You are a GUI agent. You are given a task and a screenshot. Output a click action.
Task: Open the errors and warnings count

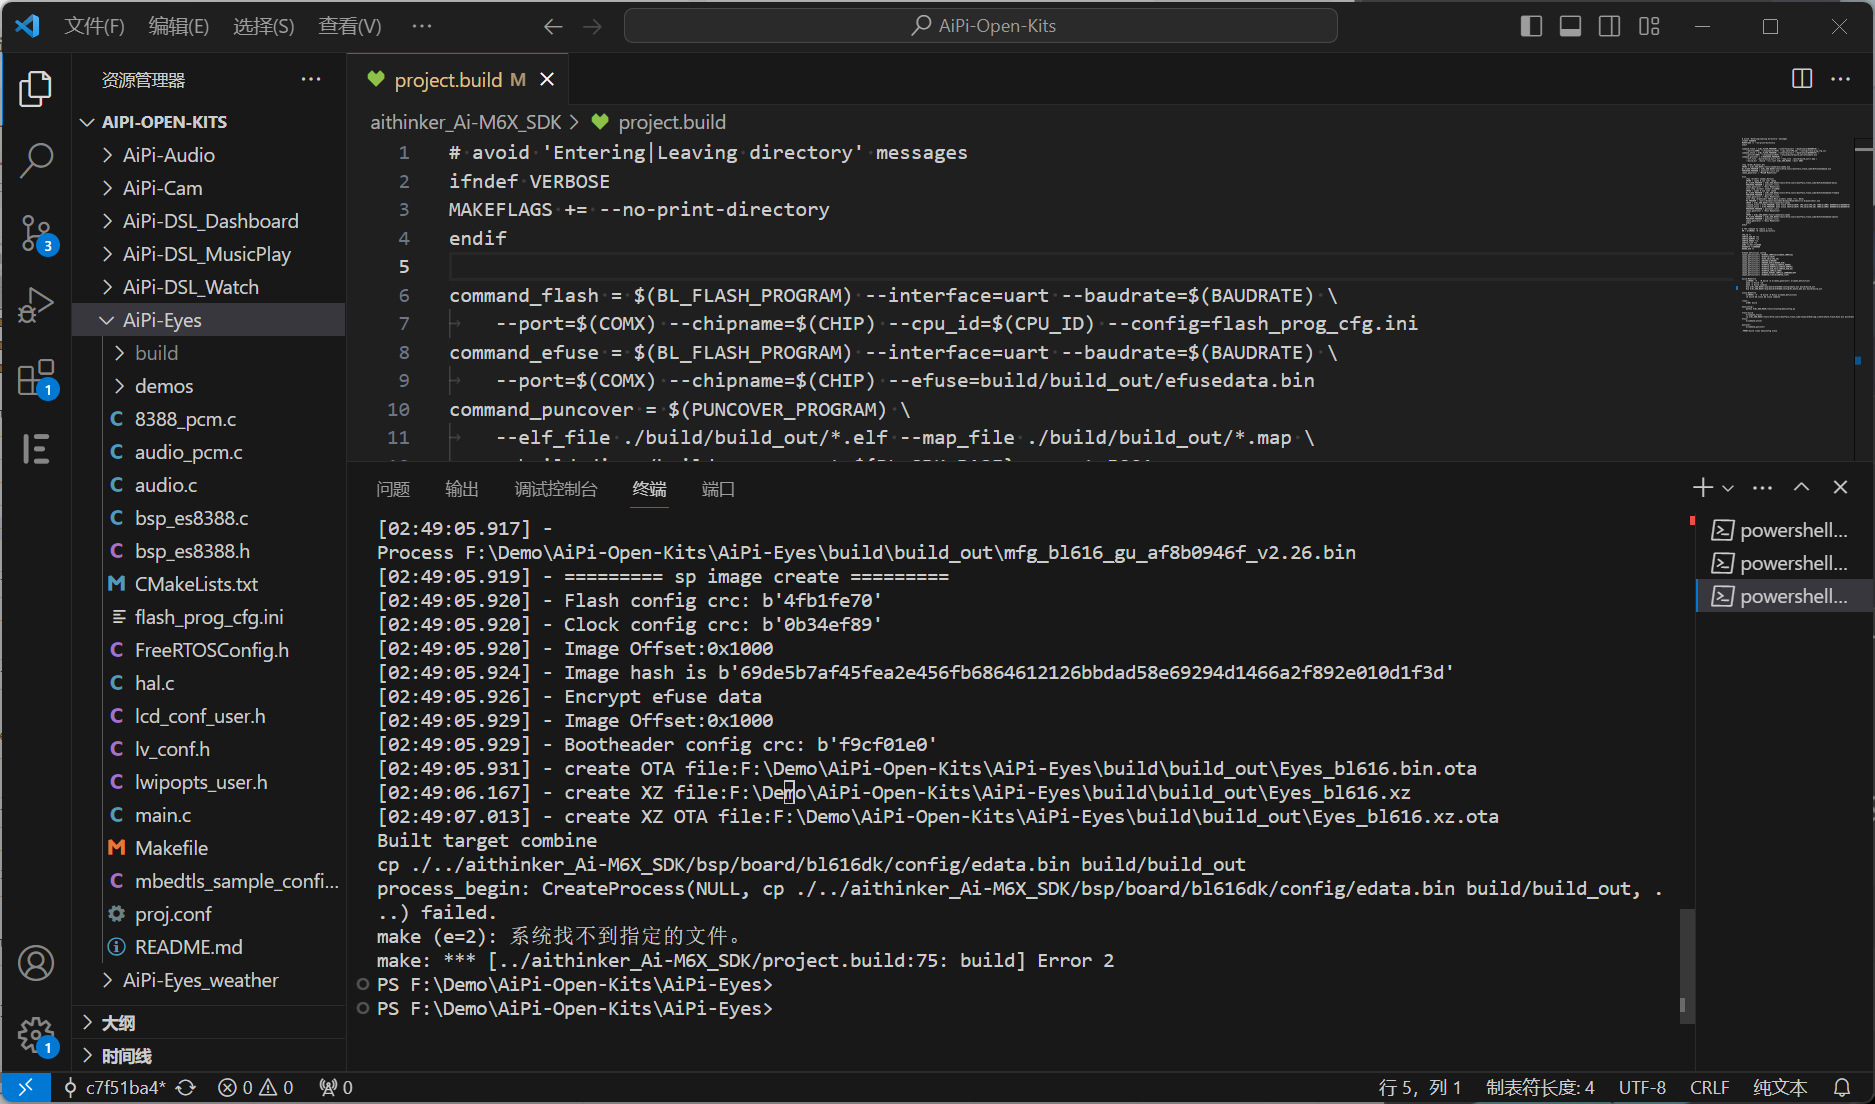(256, 1087)
